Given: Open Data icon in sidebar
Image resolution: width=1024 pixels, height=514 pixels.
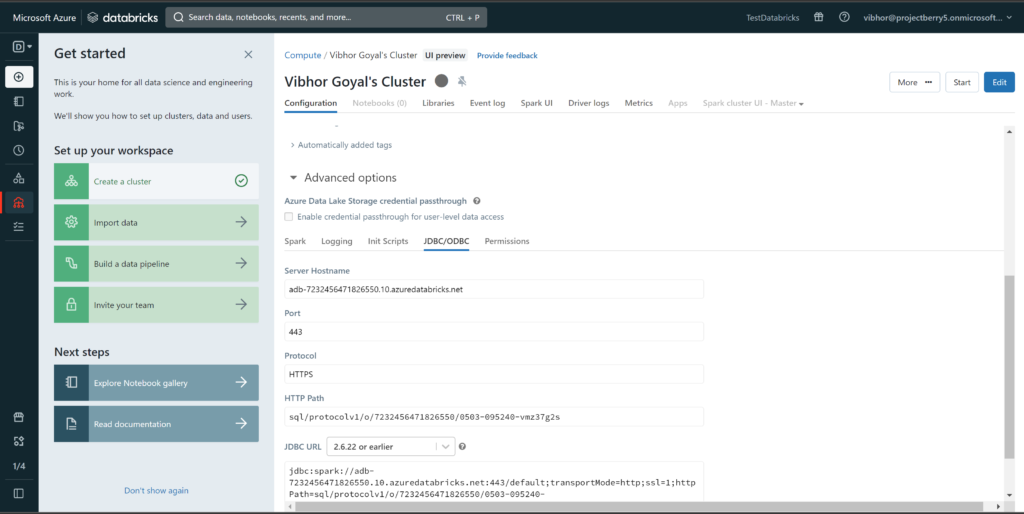Looking at the screenshot, I should coord(19,178).
